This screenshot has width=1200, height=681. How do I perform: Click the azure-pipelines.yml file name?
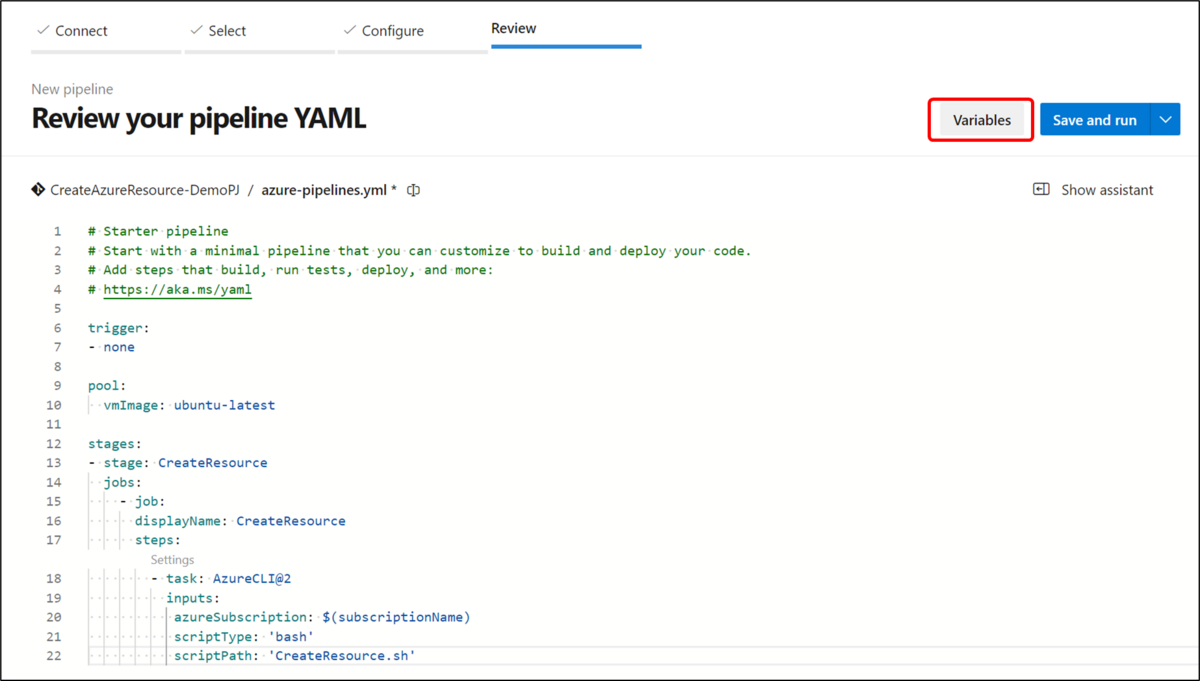(x=325, y=190)
